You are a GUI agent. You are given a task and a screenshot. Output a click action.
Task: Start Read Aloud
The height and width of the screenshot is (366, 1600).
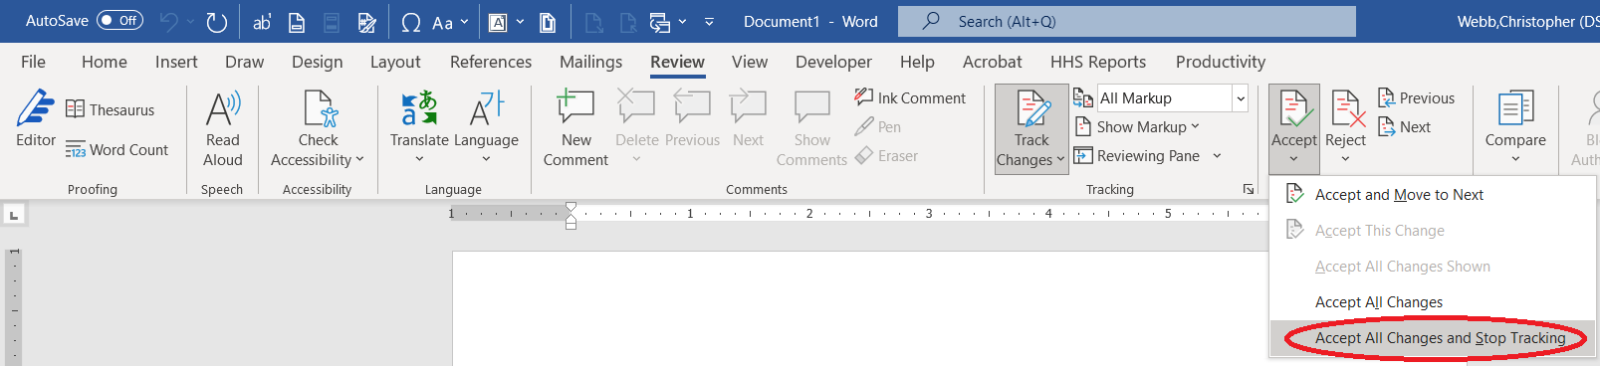coord(223,128)
